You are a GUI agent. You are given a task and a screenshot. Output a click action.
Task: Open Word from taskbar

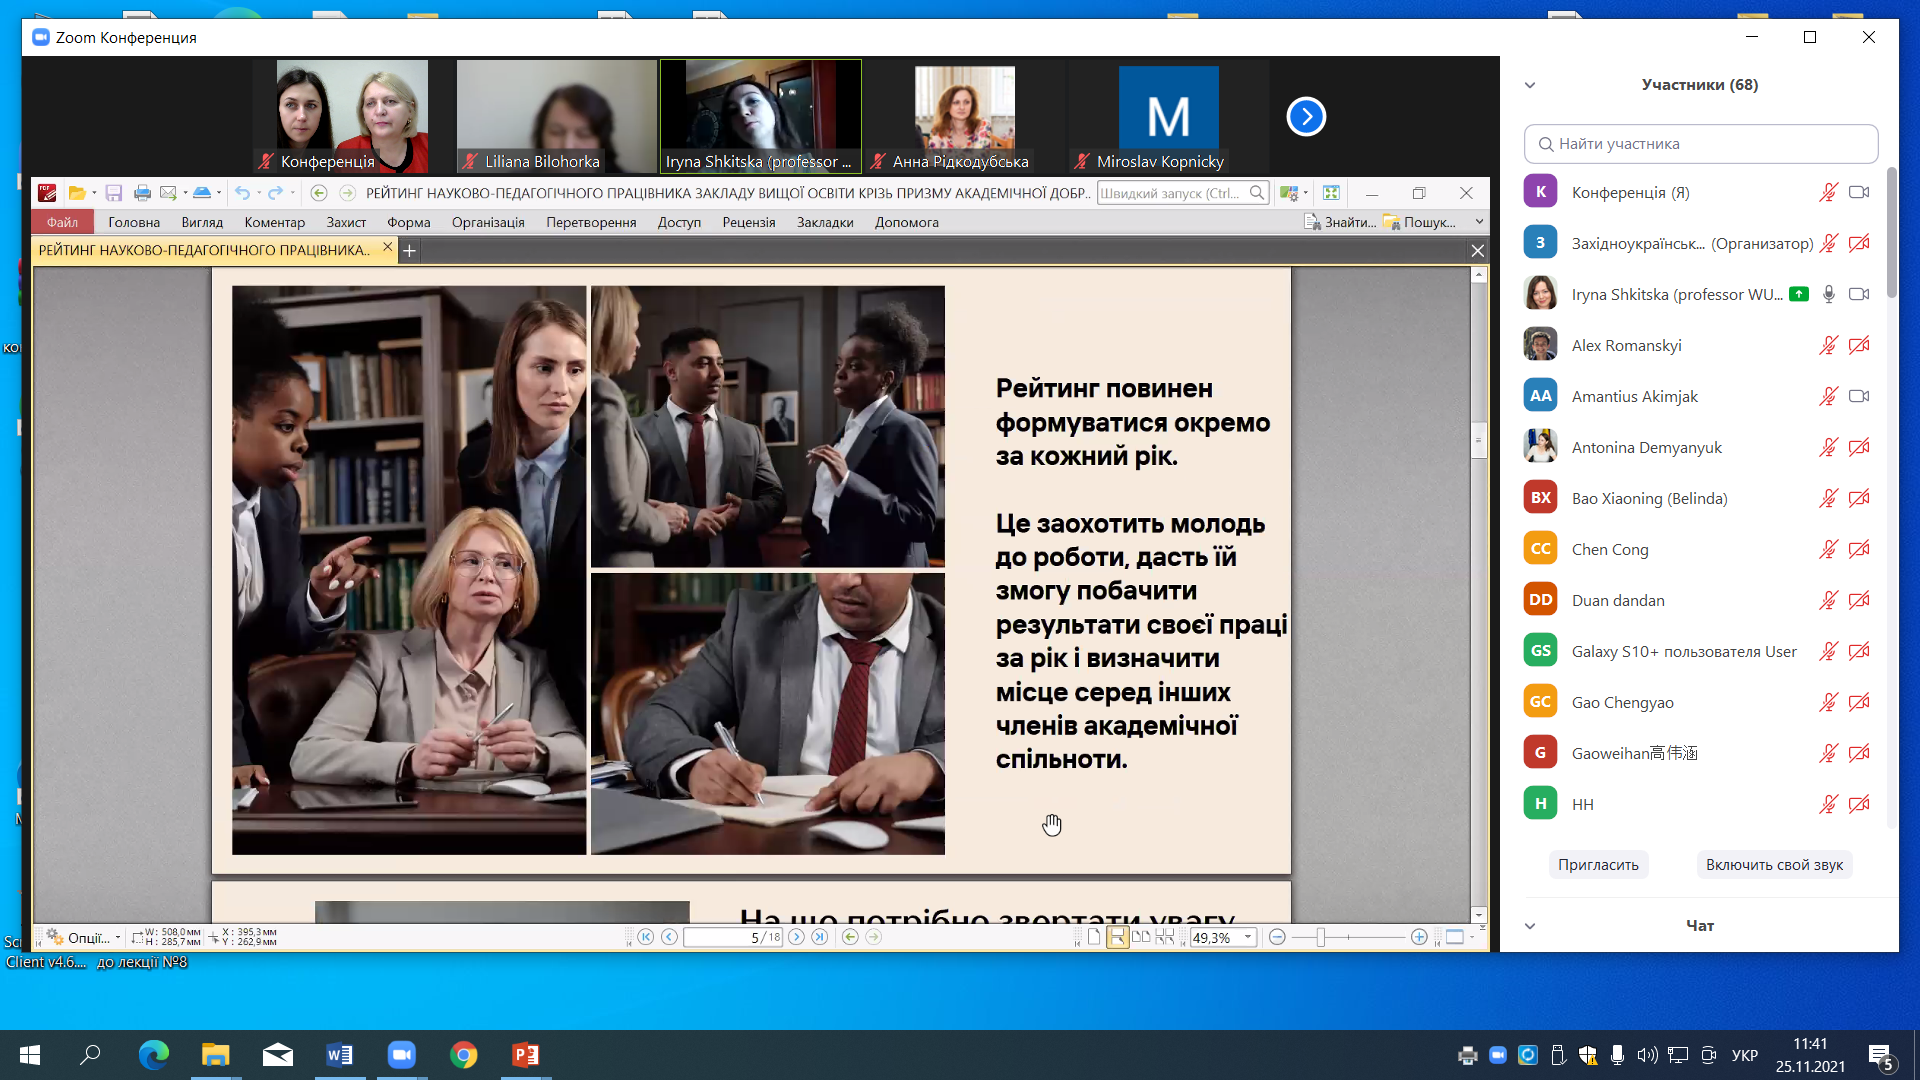[339, 1055]
